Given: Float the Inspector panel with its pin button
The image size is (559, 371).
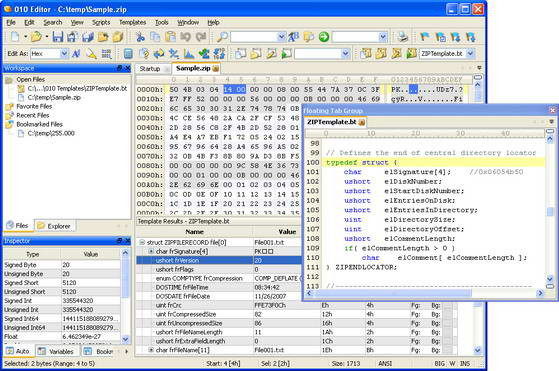Looking at the screenshot, I should [119, 241].
